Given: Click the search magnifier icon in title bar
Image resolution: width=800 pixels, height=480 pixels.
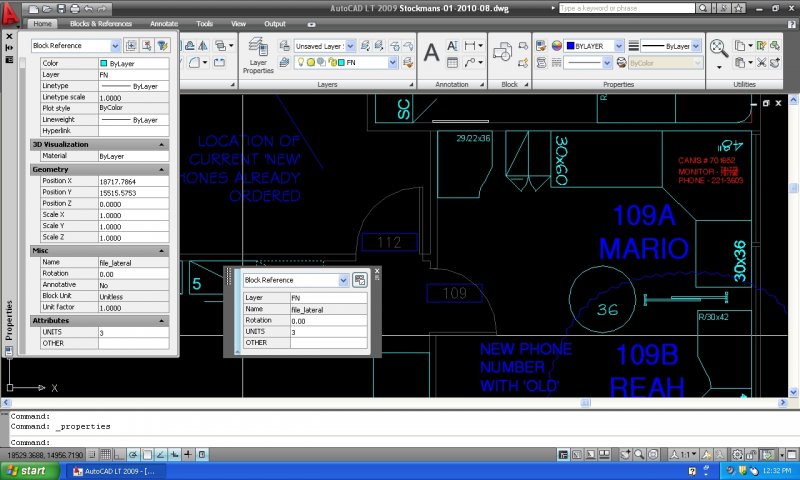Looking at the screenshot, I should [703, 8].
